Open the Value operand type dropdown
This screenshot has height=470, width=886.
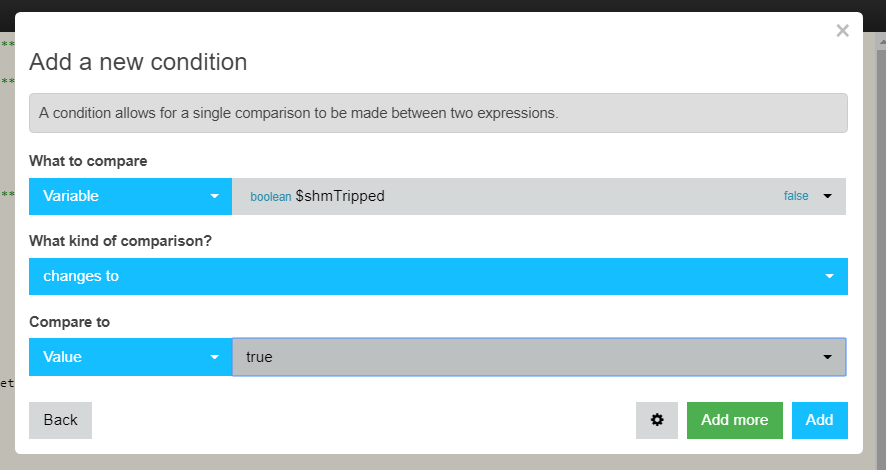[131, 357]
